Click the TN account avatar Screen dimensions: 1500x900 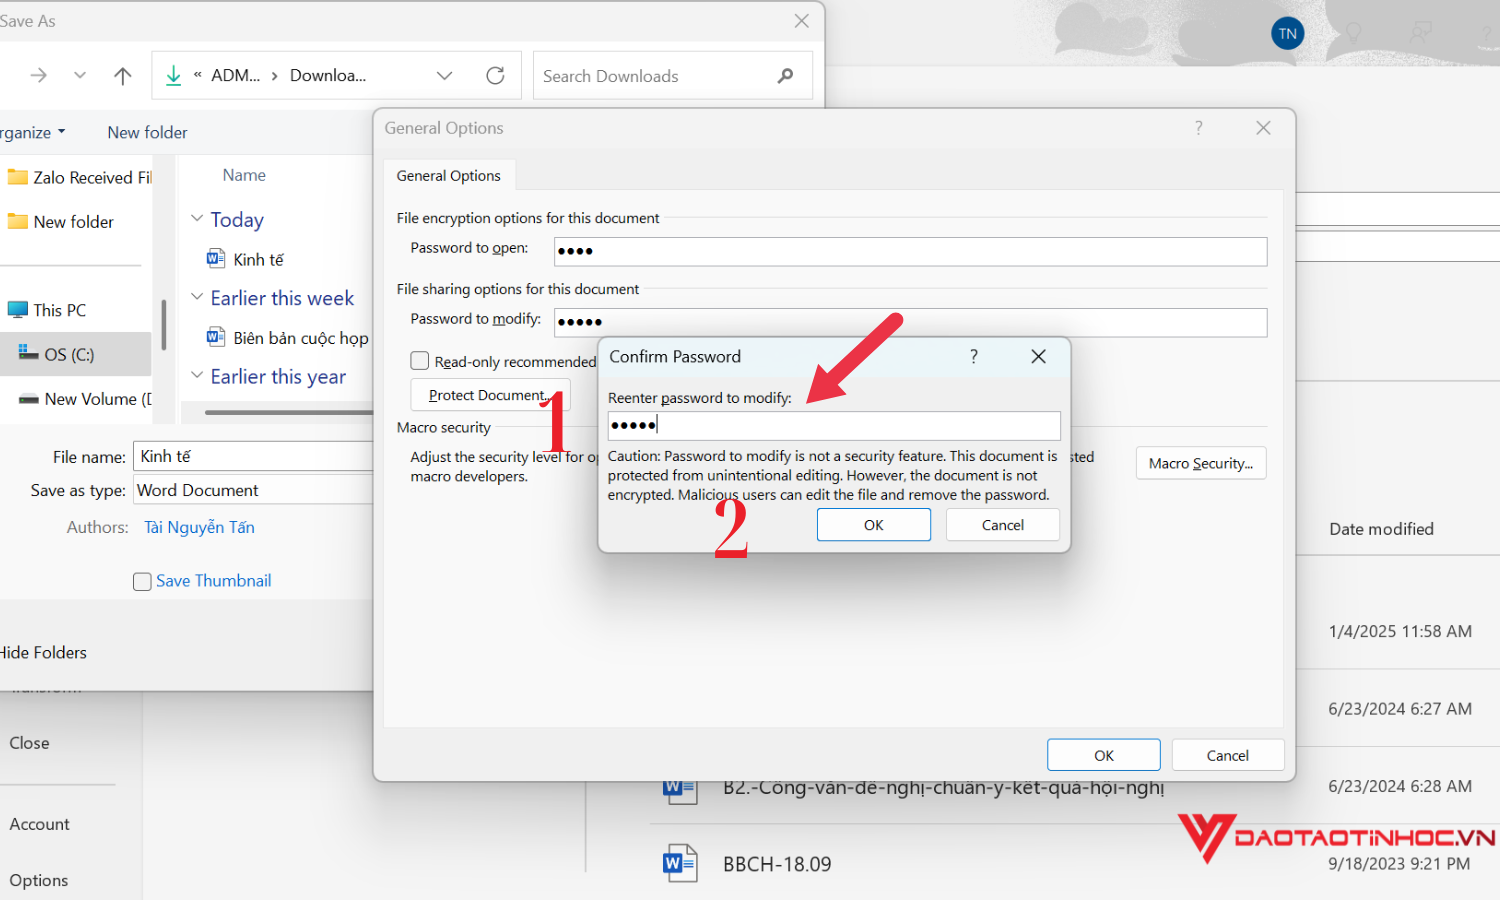1287,34
